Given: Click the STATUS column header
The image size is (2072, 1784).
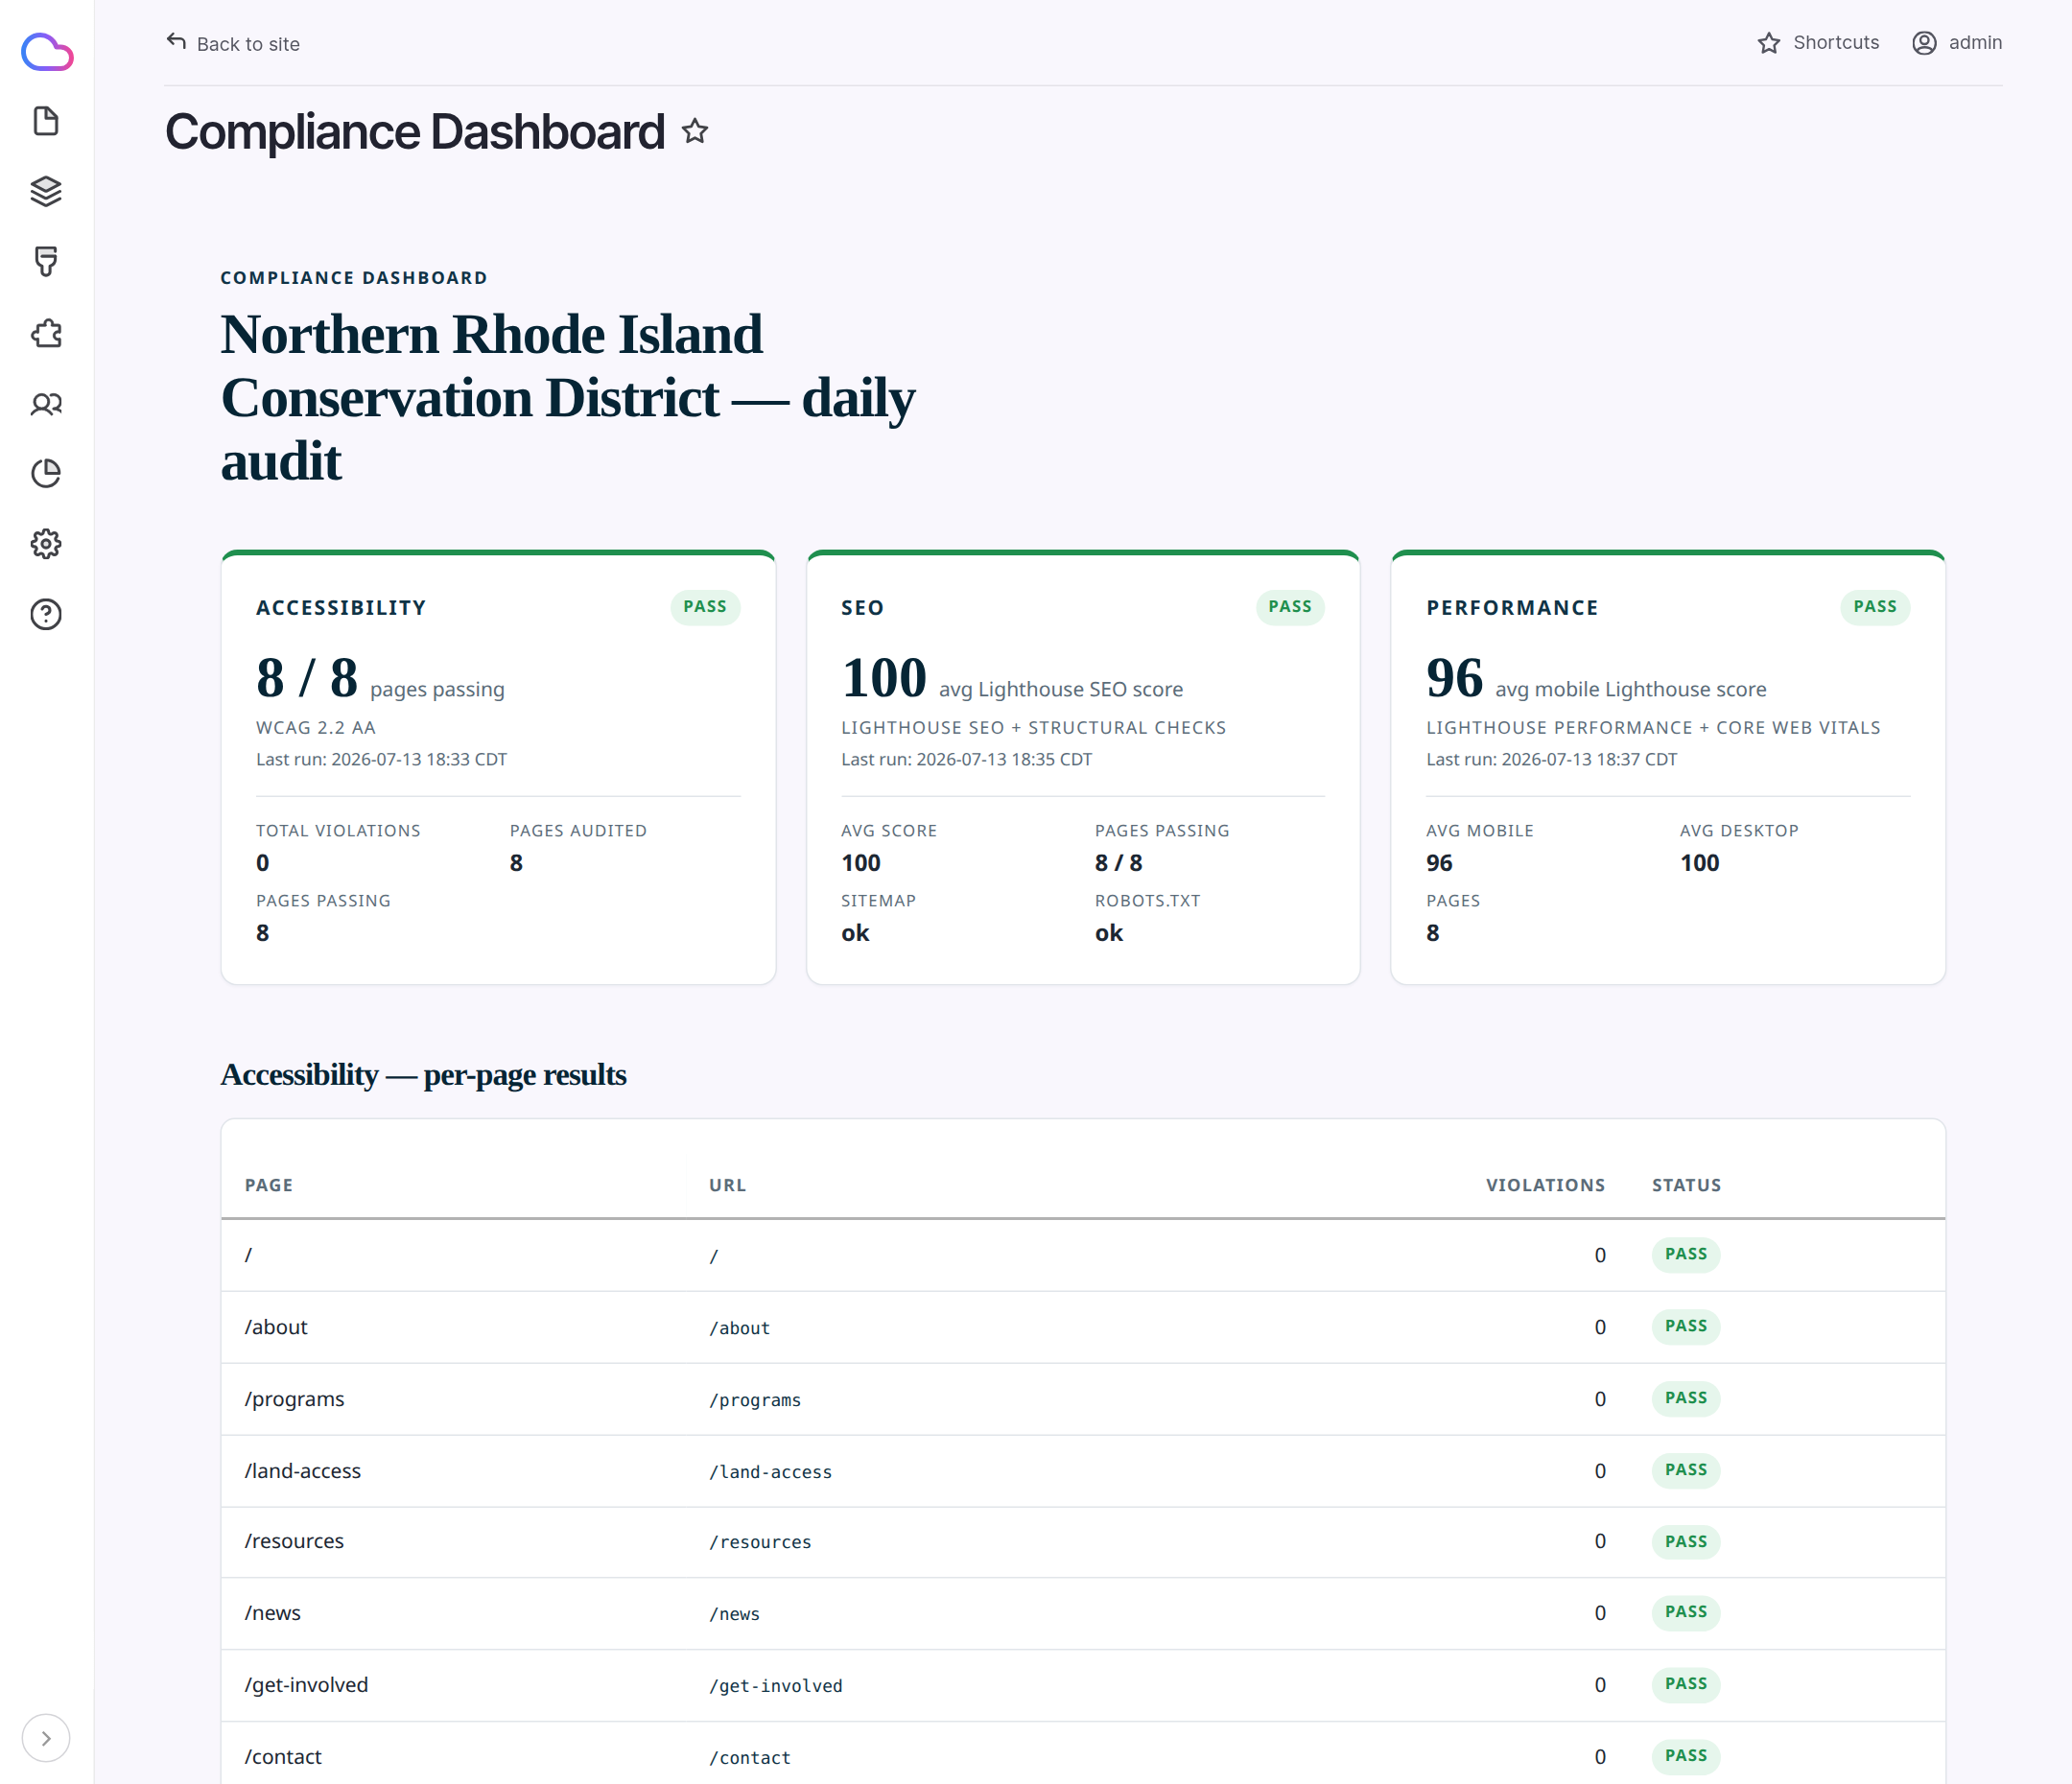Looking at the screenshot, I should click(1686, 1185).
